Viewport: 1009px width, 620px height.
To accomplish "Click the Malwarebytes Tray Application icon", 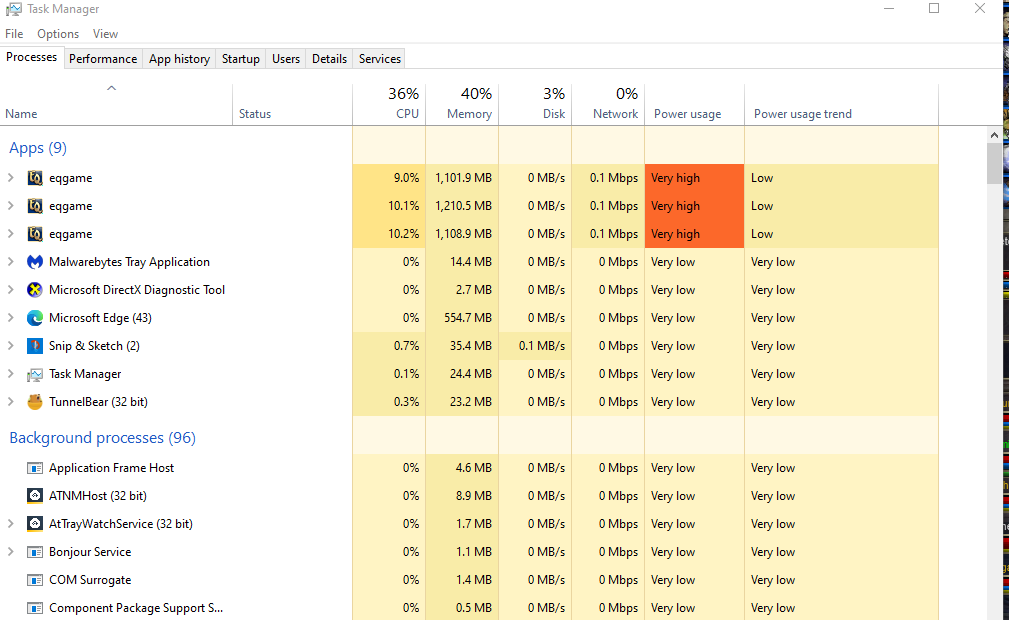I will [35, 262].
